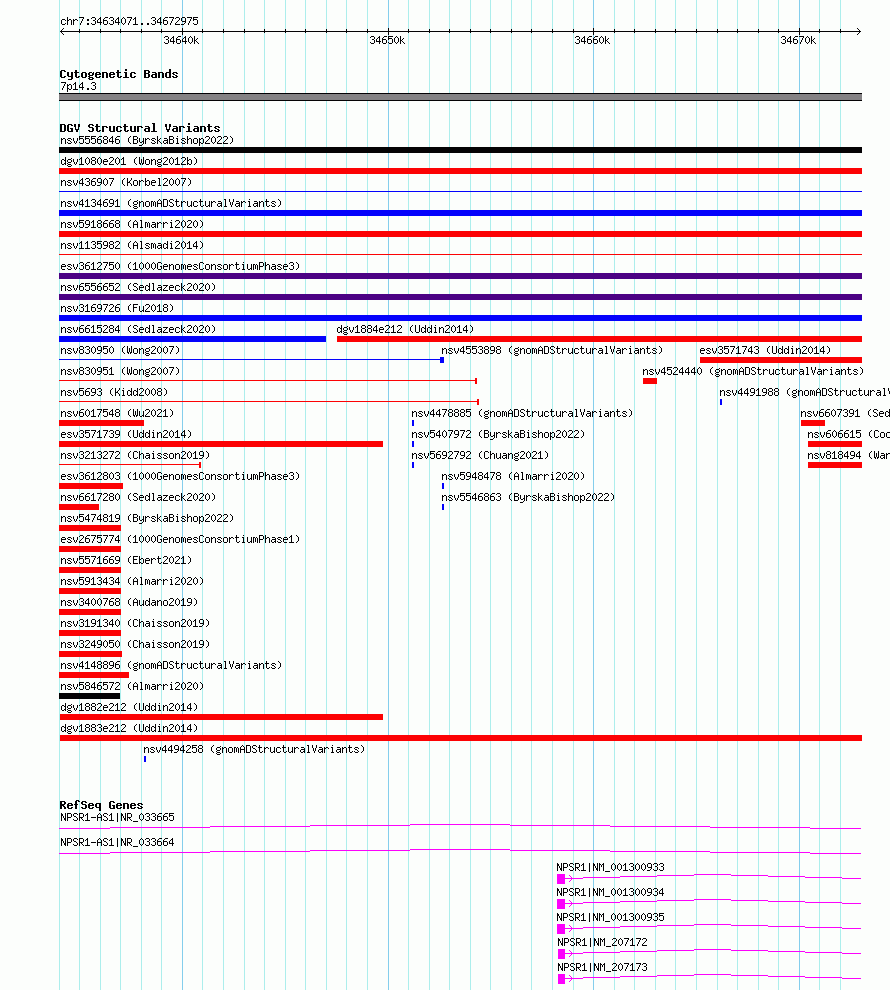Select nsv5948478 (Almarri2020) label

[513, 476]
